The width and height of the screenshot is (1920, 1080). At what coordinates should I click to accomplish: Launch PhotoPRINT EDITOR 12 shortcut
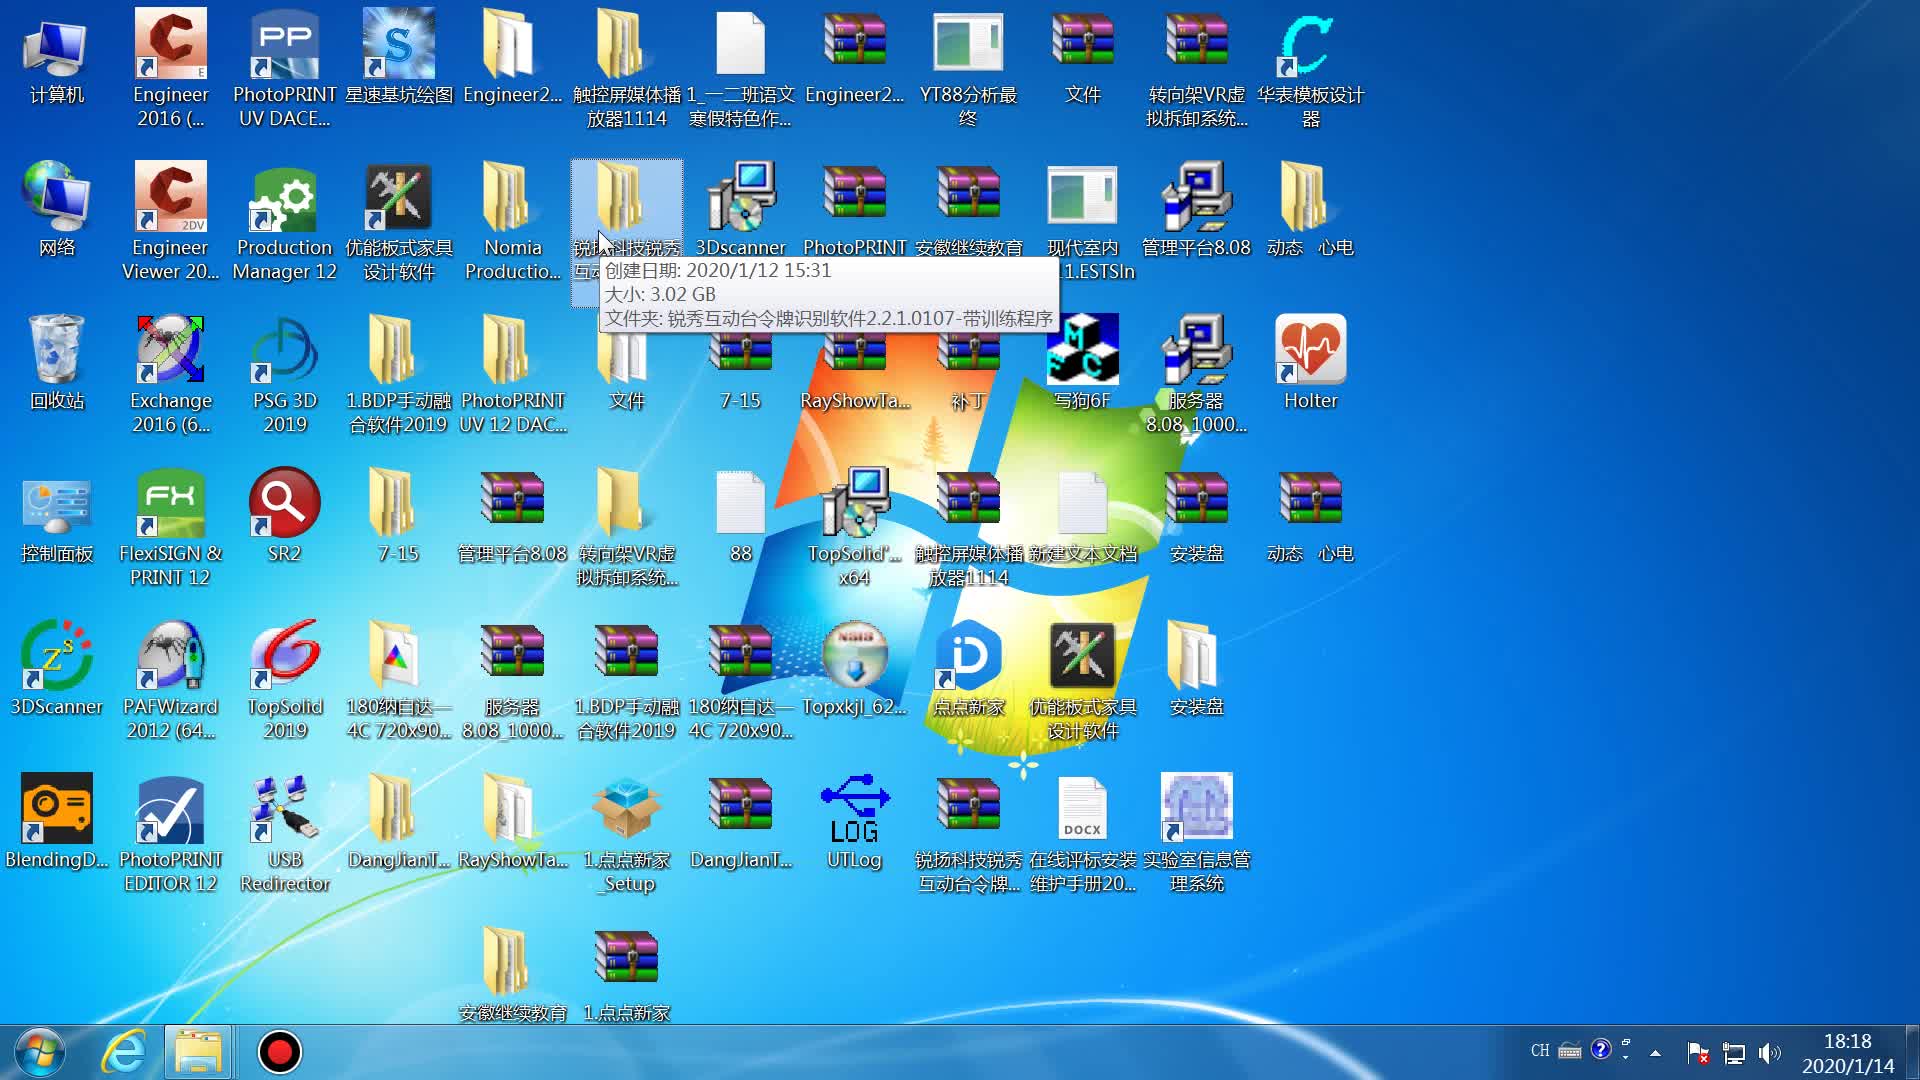(x=170, y=833)
